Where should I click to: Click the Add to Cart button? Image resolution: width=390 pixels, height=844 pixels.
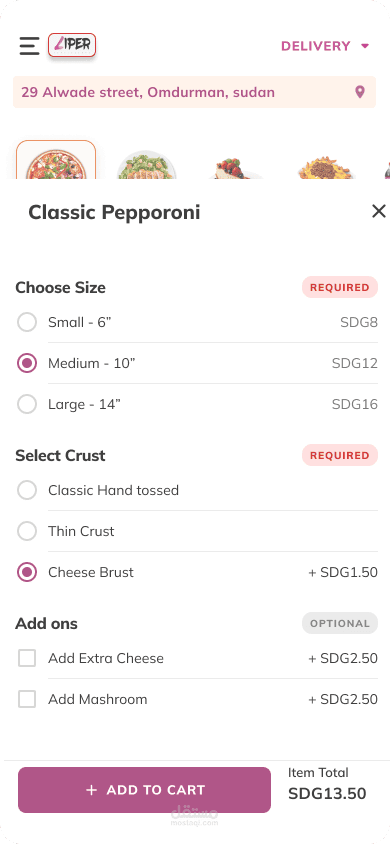click(x=144, y=790)
